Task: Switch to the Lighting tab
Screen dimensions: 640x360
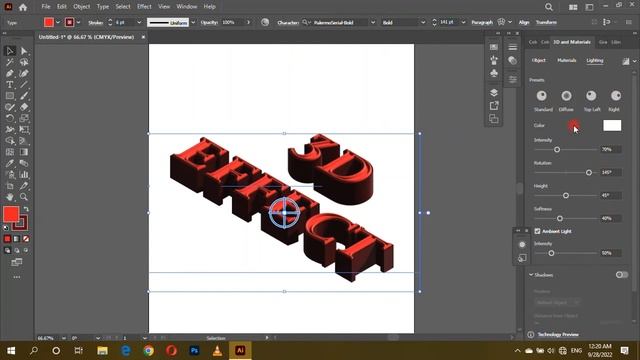Action: tap(595, 60)
